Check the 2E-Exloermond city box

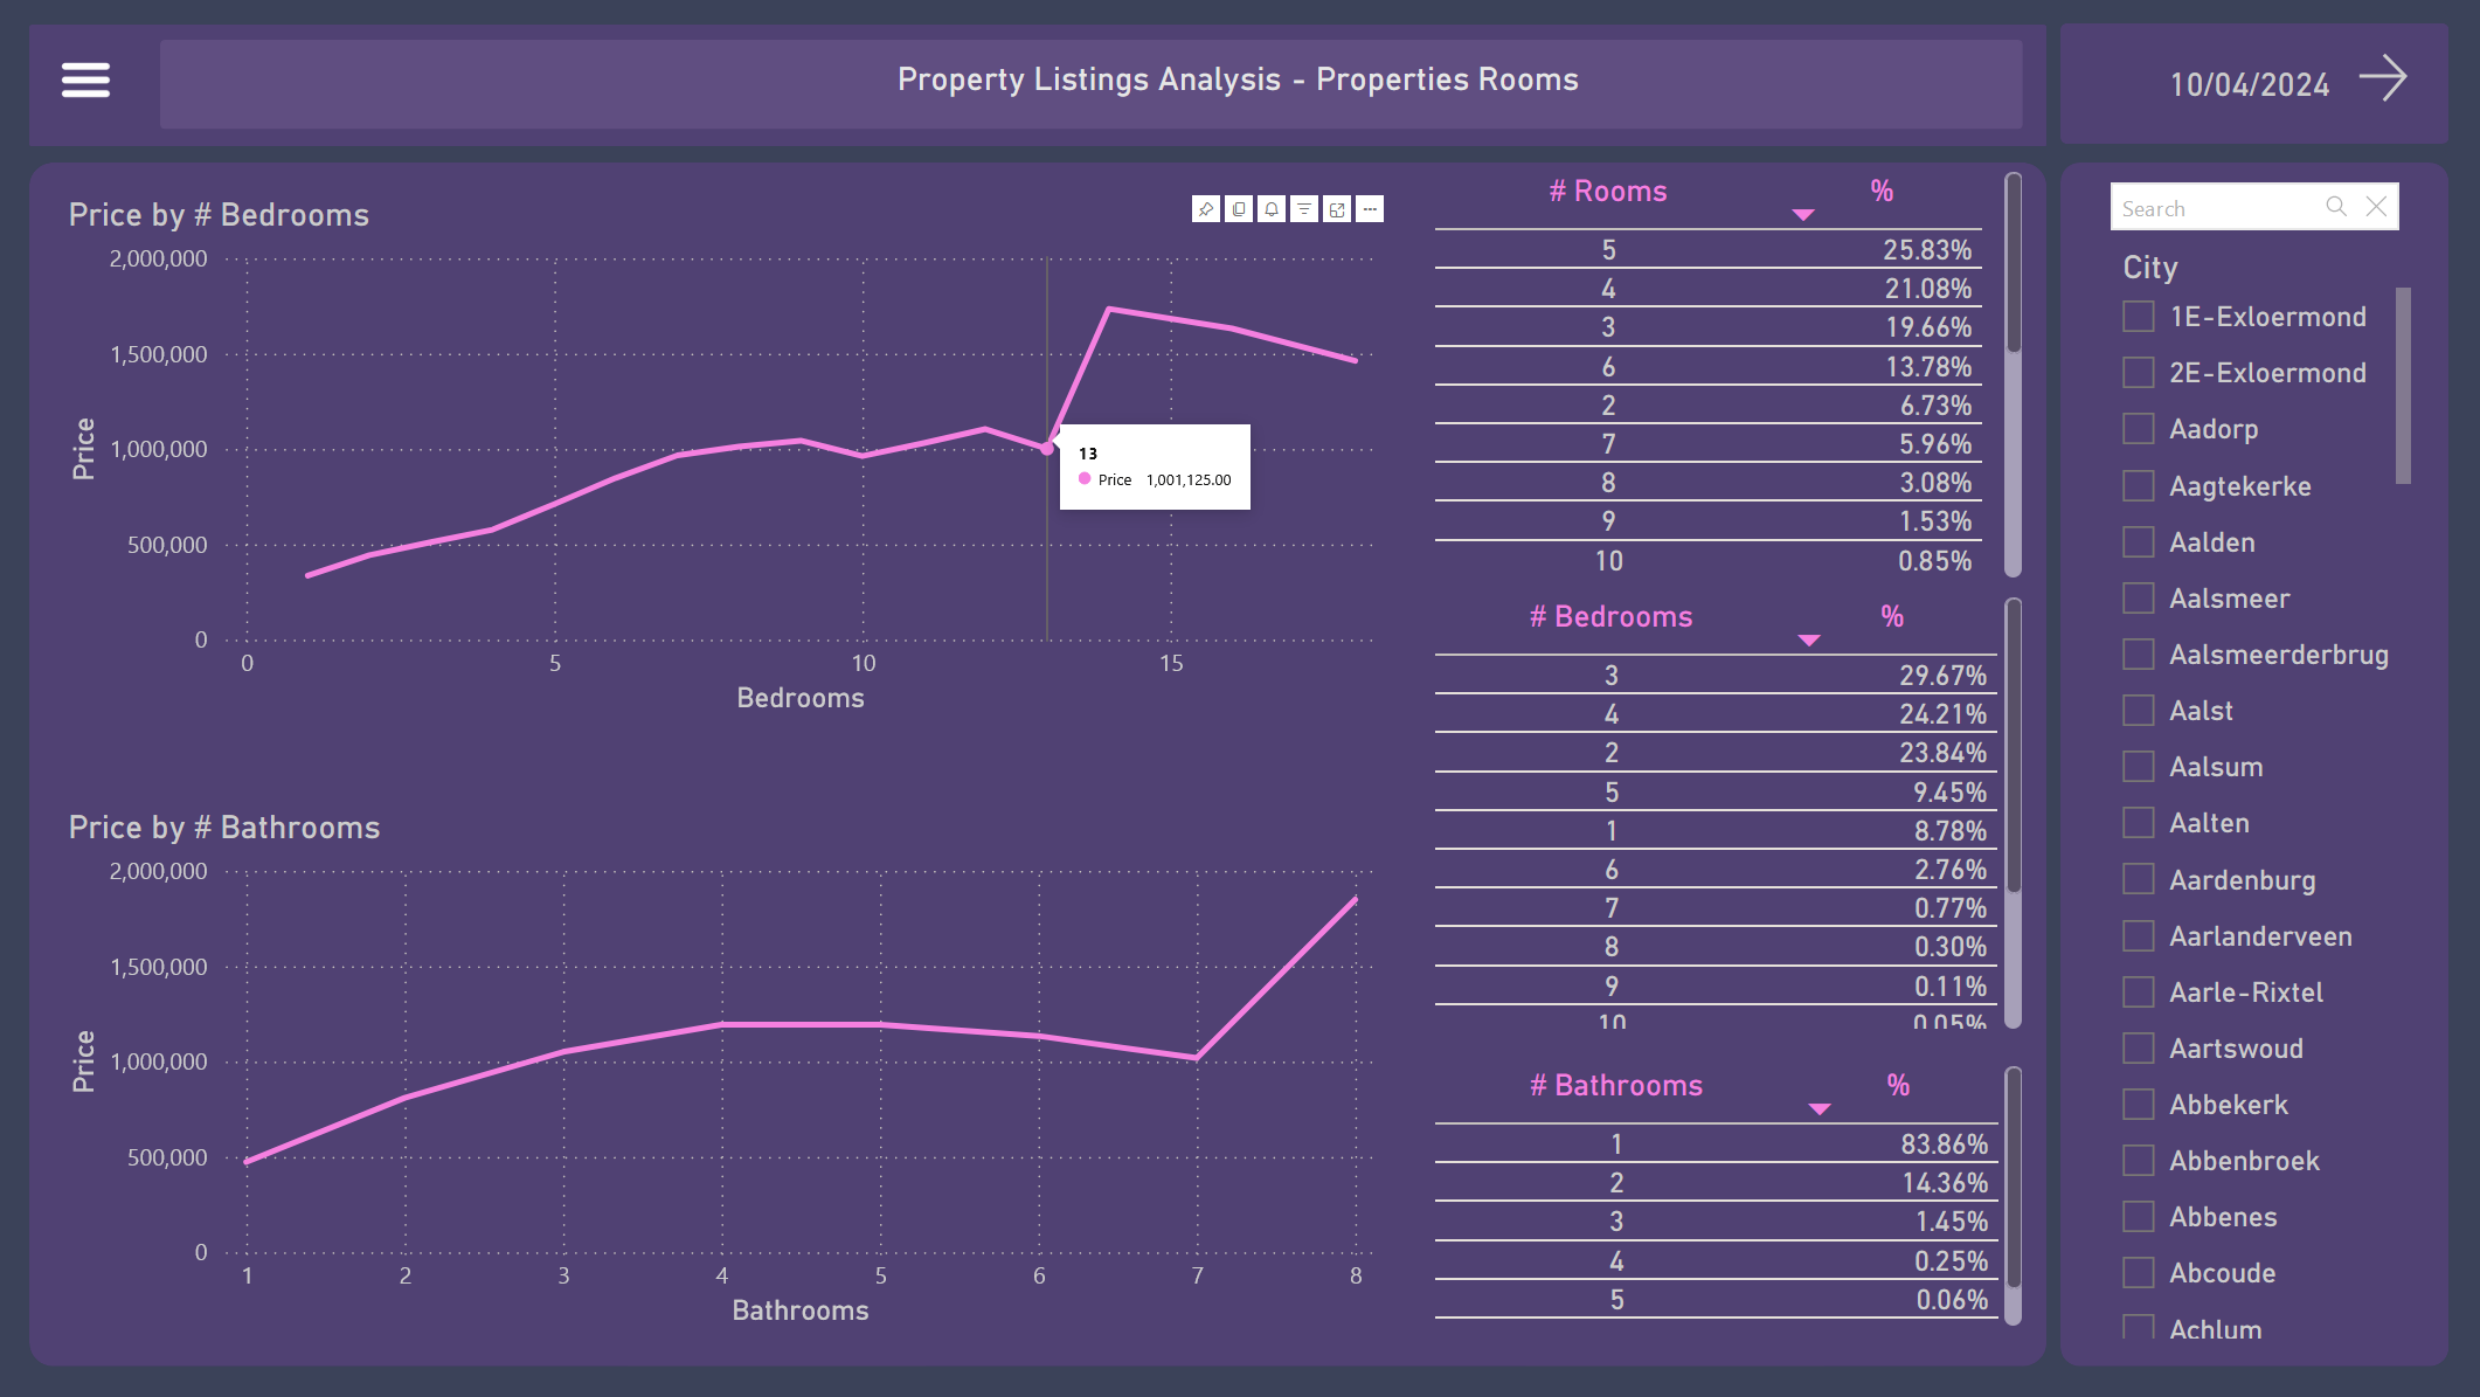point(2138,373)
